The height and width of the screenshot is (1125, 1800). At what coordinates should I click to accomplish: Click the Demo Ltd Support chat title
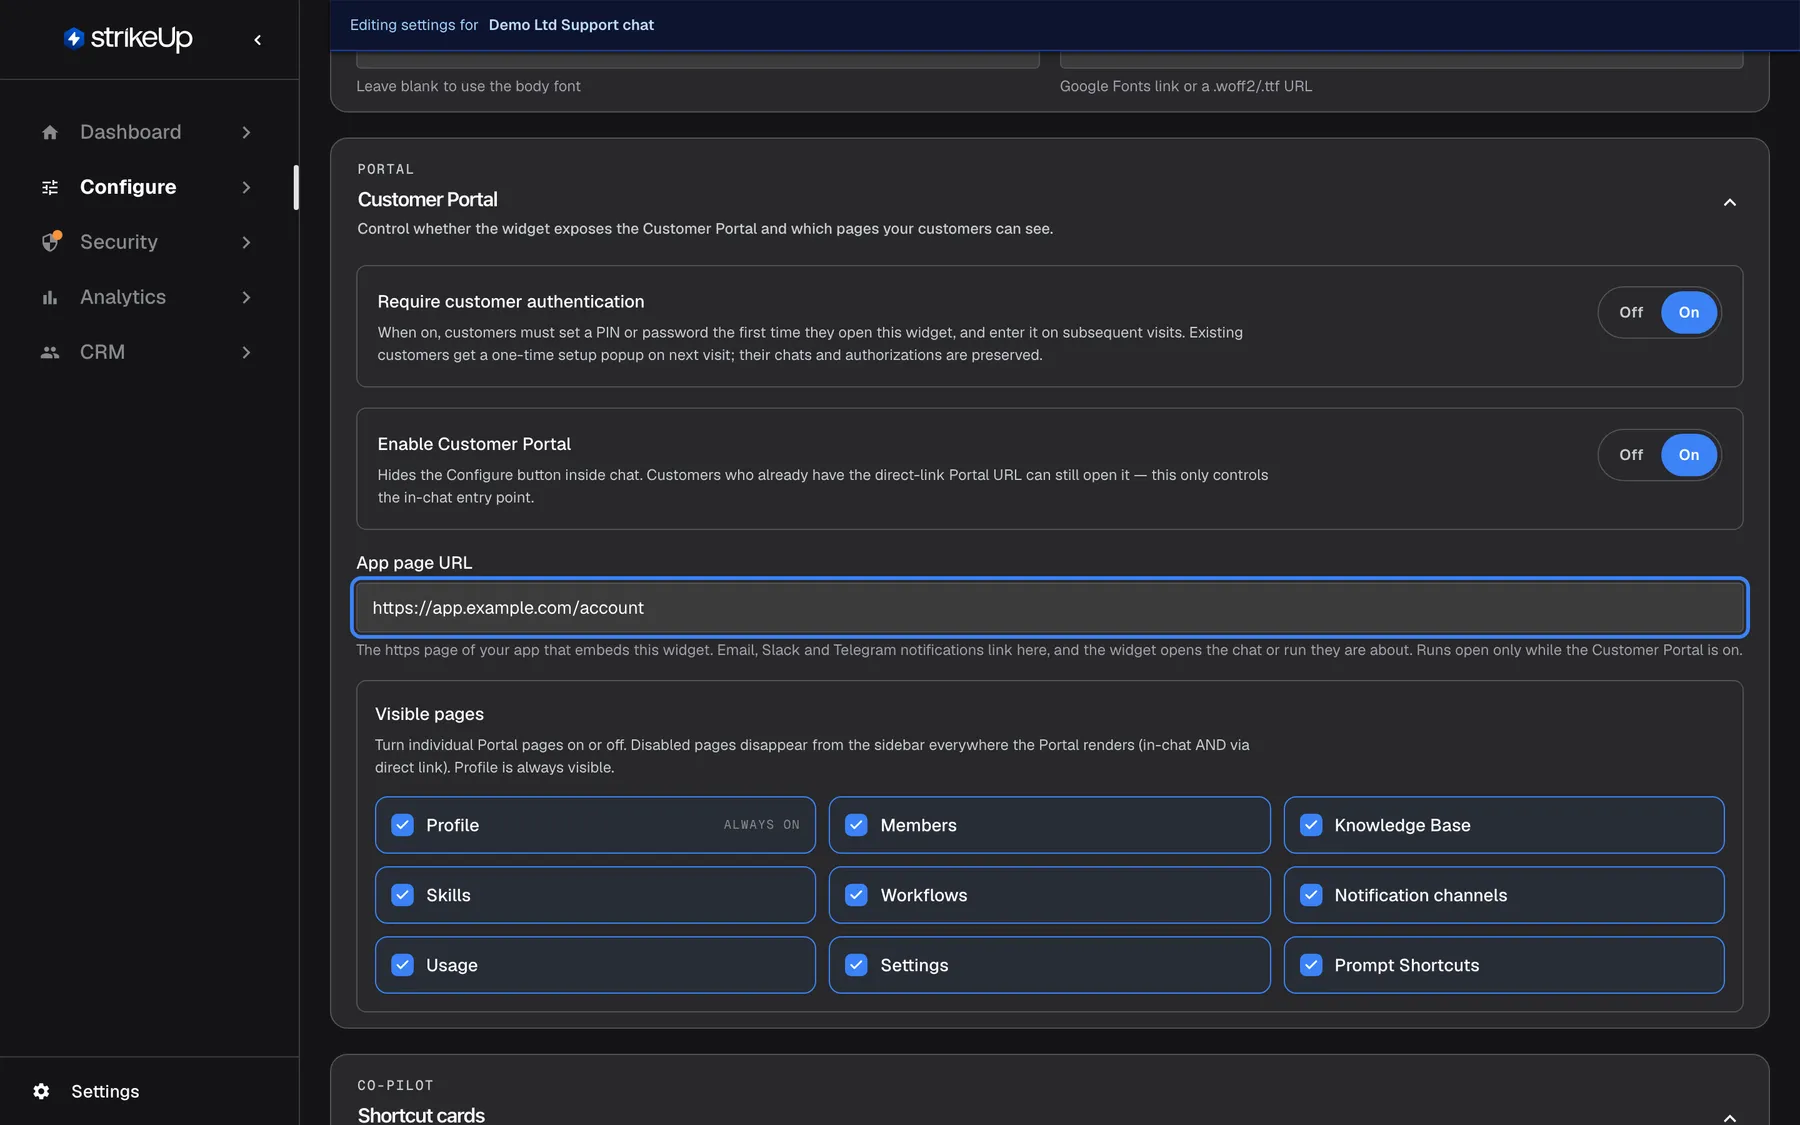[571, 25]
